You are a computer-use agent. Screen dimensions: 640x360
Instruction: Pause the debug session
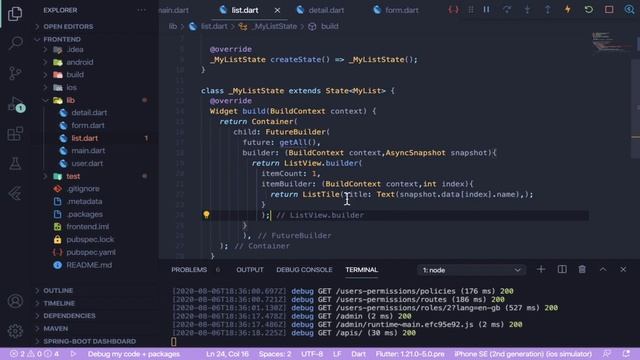486,9
